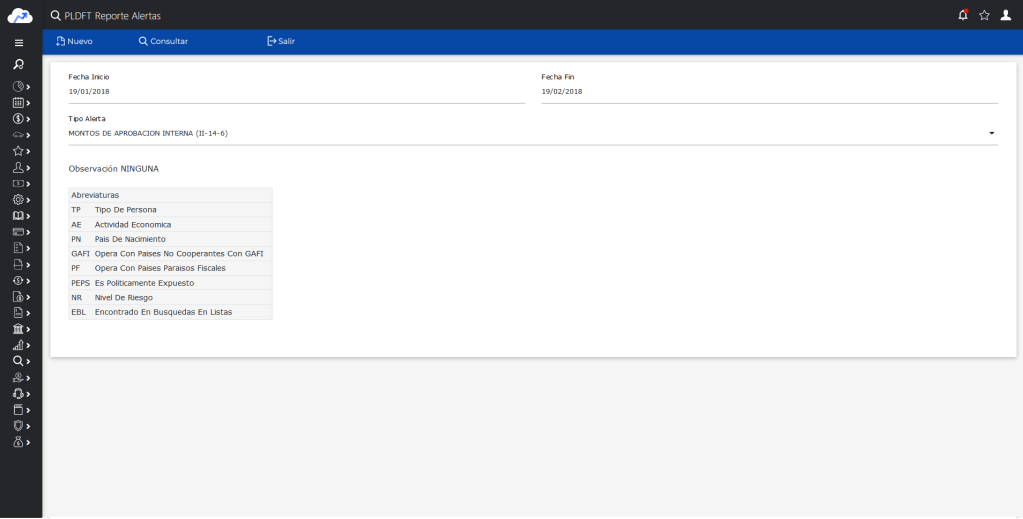Viewport: 1023px width, 519px height.
Task: Open the calendar module in sidebar
Action: (x=18, y=102)
